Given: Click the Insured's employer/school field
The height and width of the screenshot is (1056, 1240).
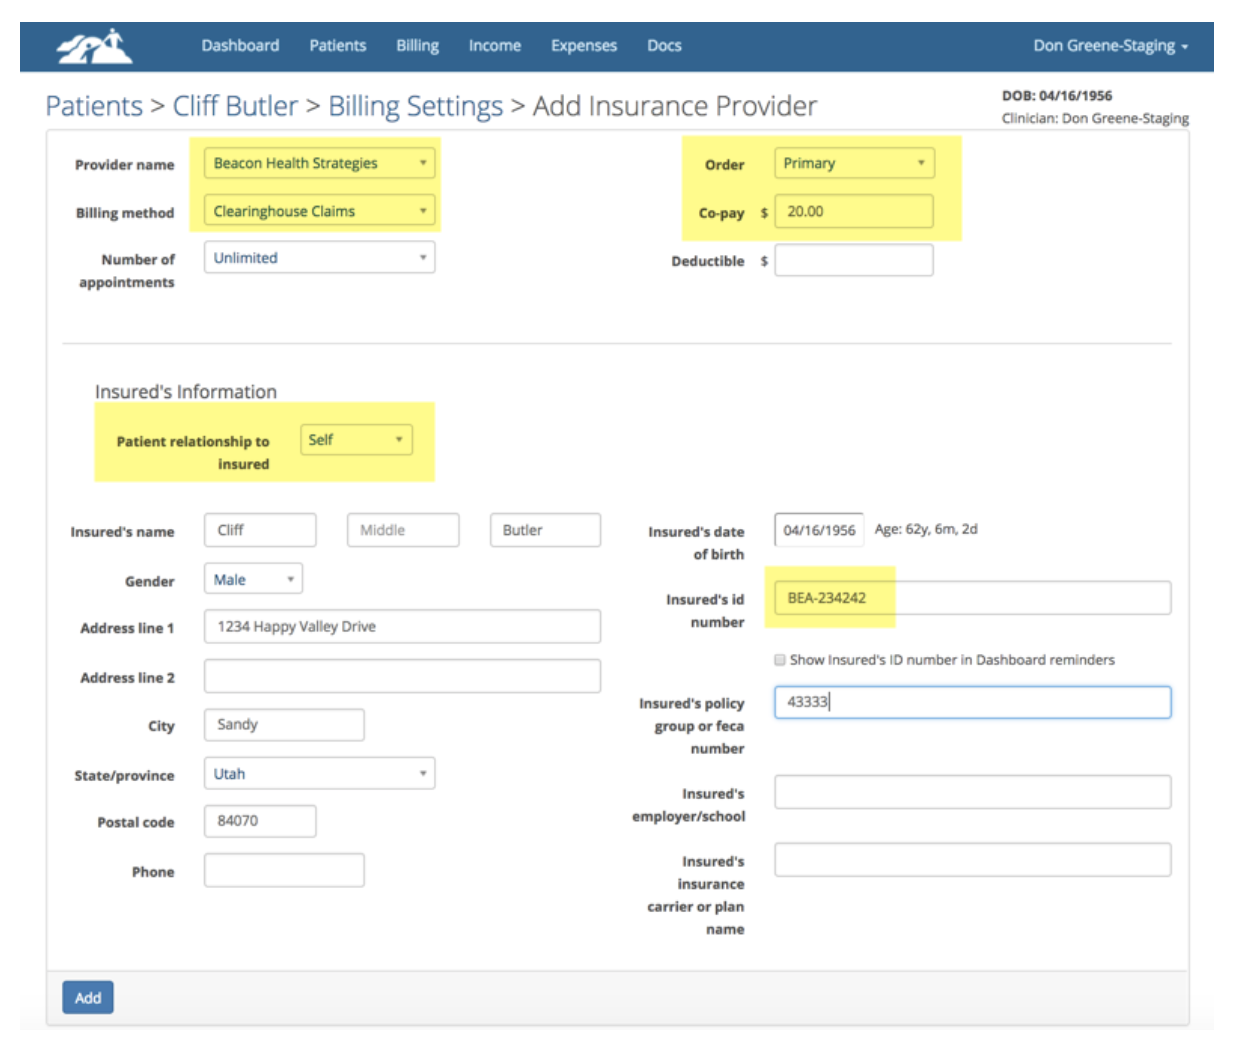Looking at the screenshot, I should pyautogui.click(x=972, y=792).
